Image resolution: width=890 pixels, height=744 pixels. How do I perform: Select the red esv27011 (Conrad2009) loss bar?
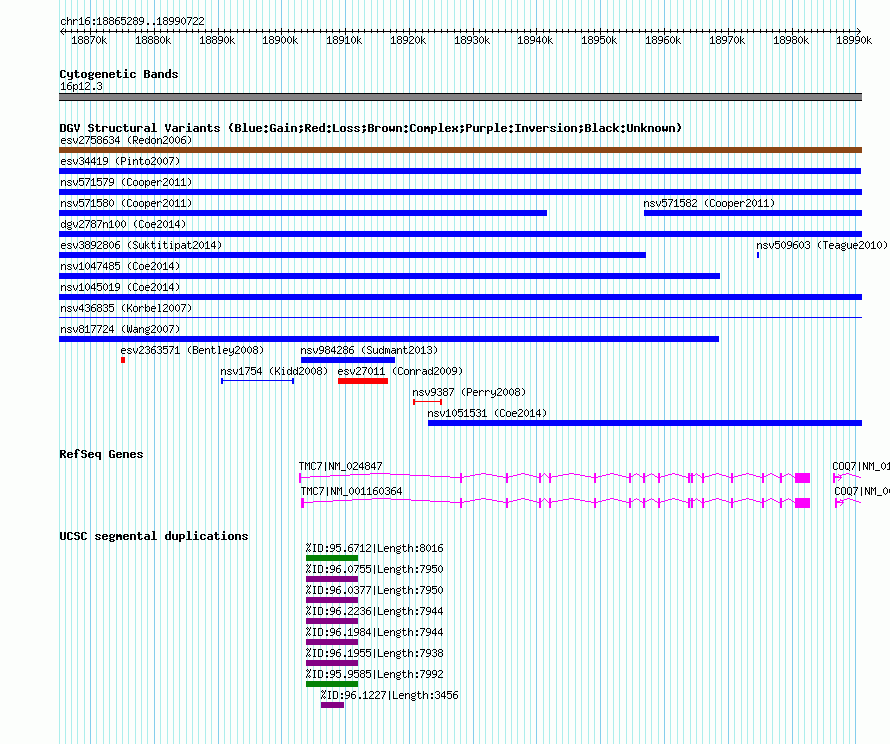(x=363, y=381)
